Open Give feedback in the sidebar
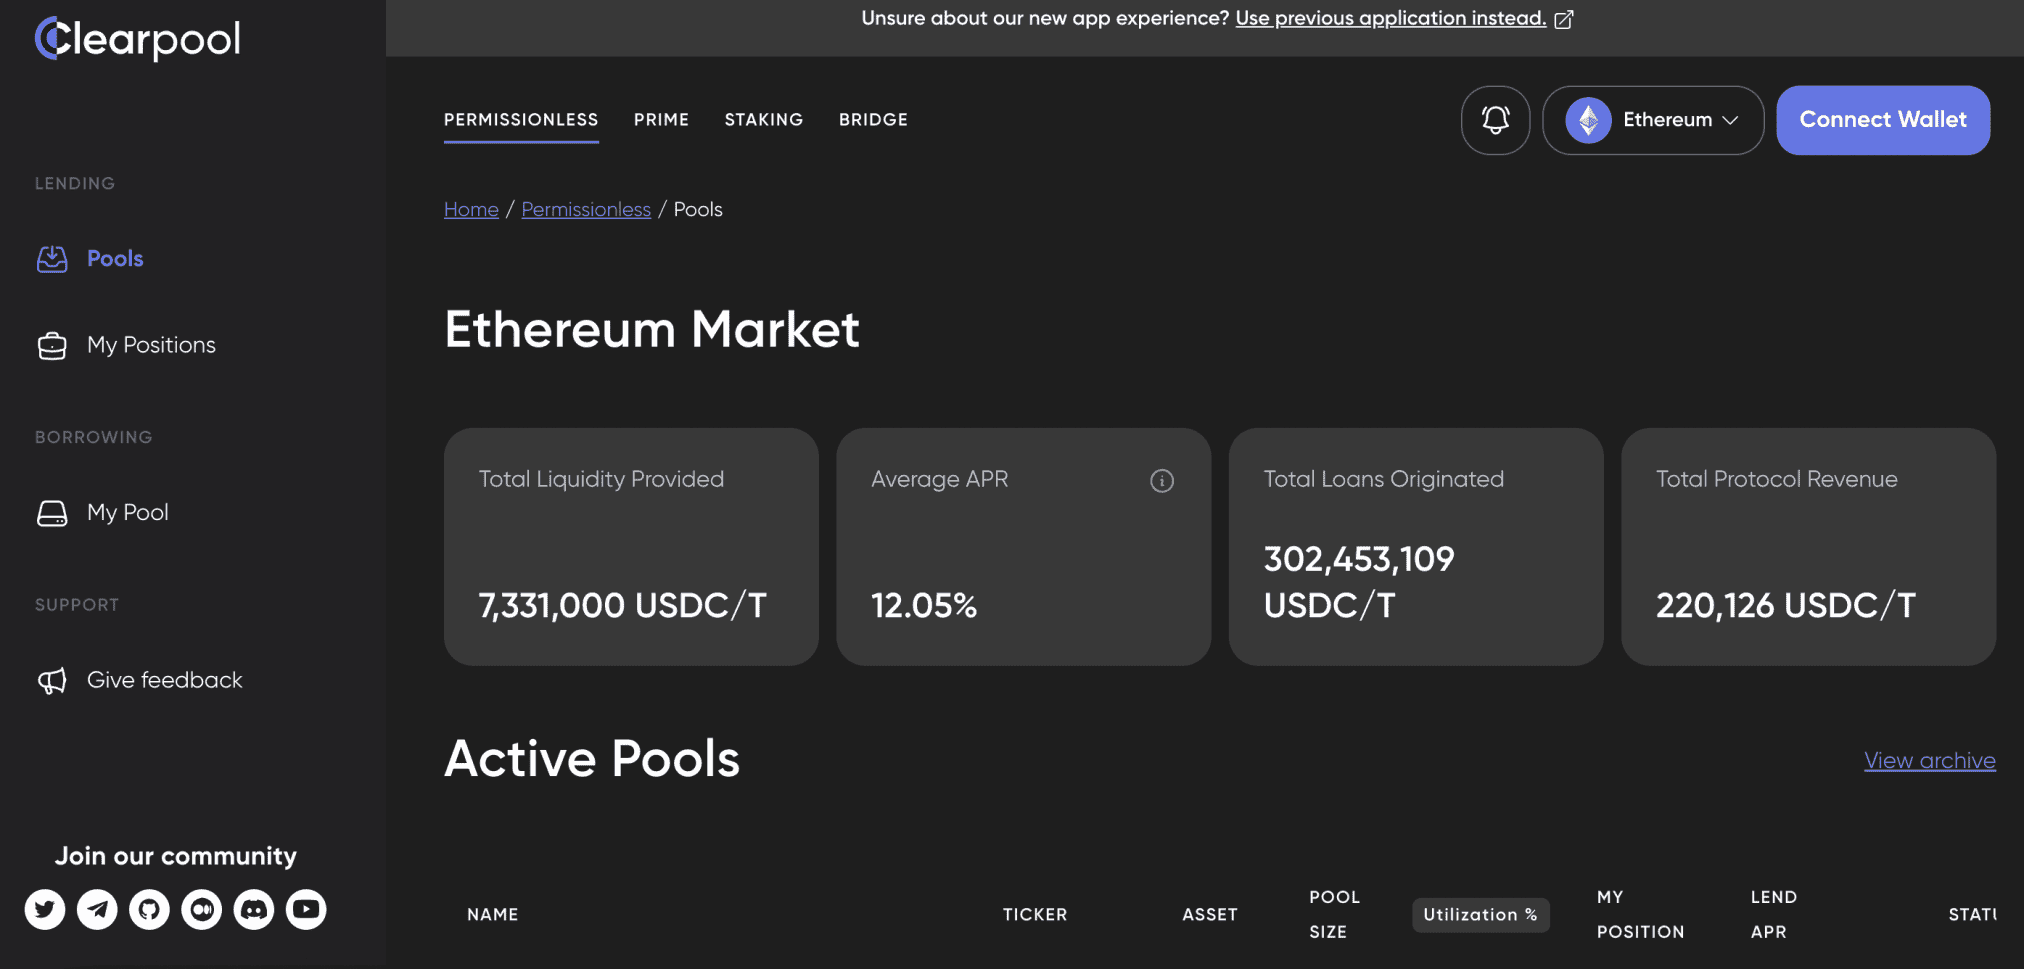 click(164, 680)
